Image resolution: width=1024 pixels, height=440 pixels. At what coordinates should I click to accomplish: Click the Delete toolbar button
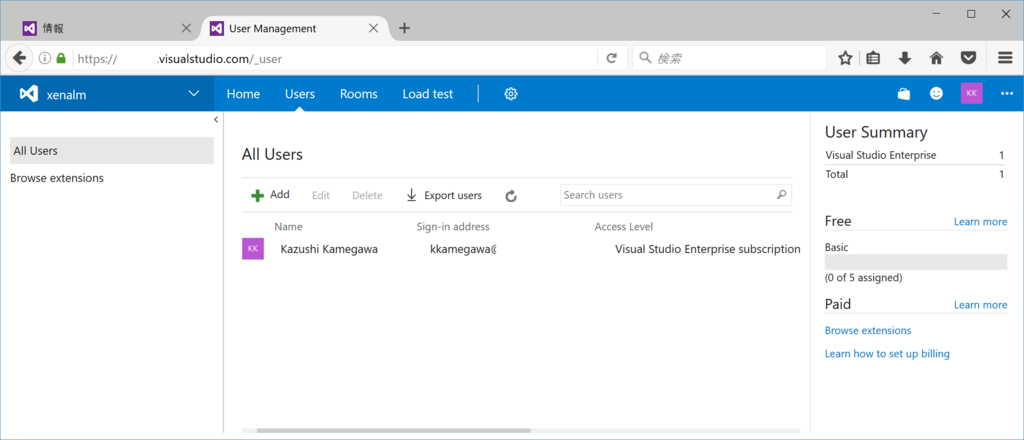[367, 195]
